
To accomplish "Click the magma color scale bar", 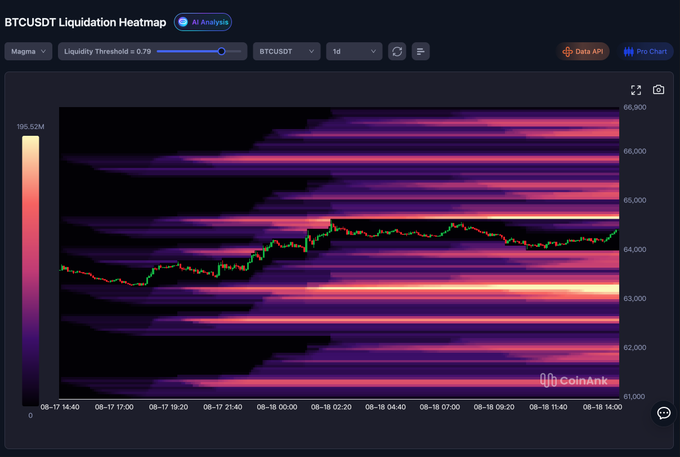I will click(30, 271).
